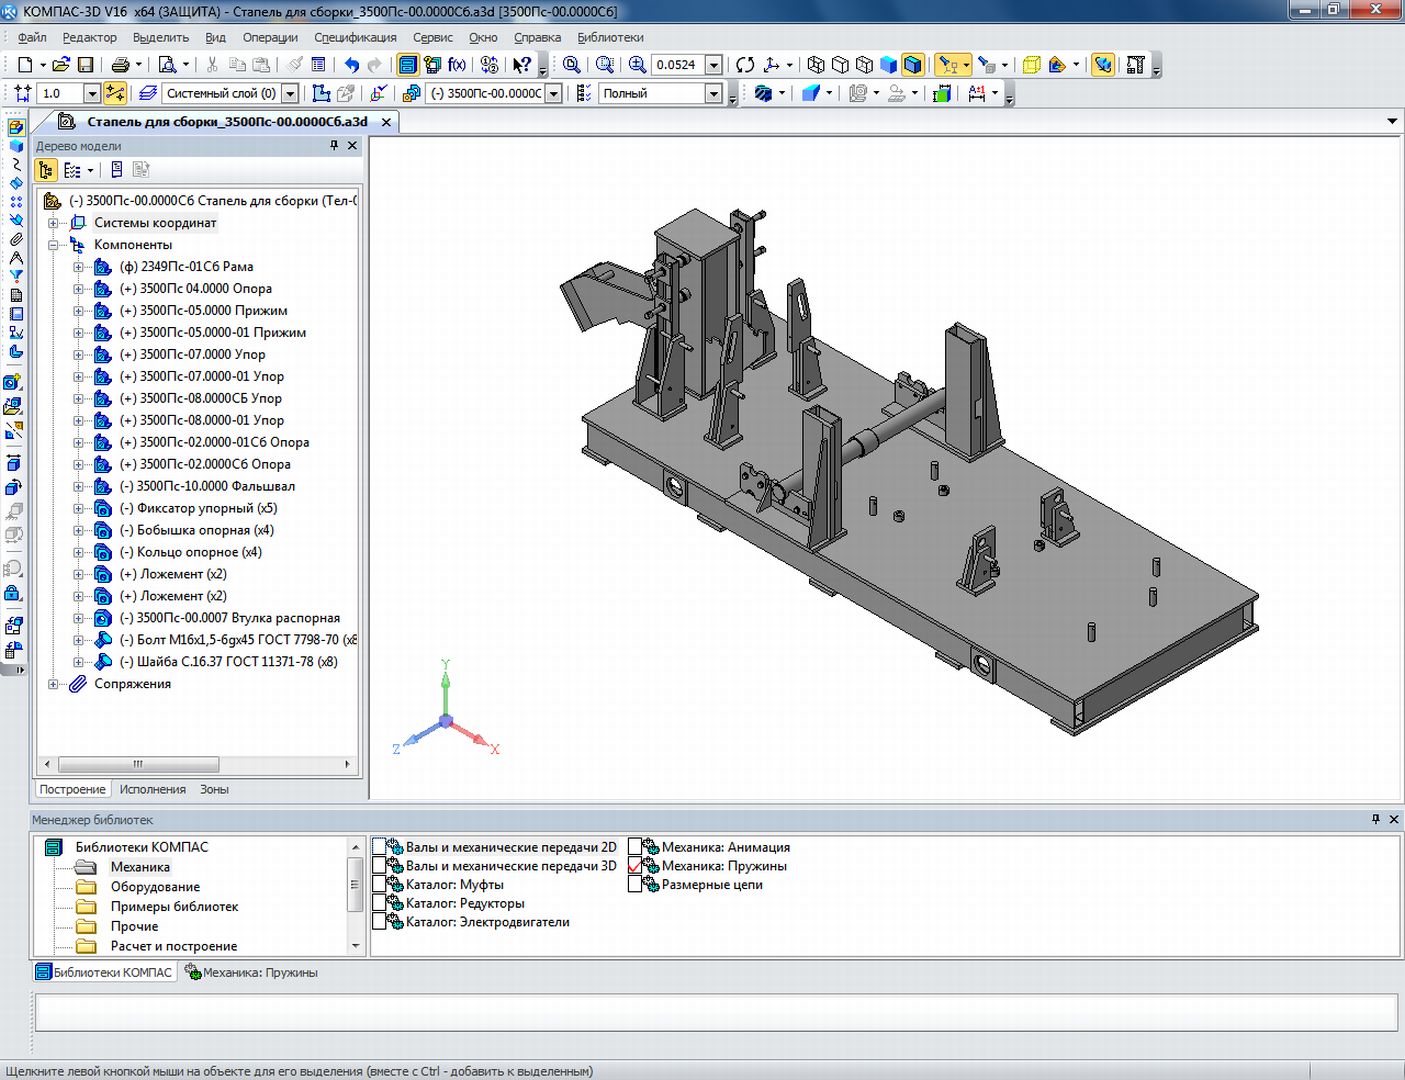This screenshot has height=1080, width=1405.
Task: Enable the Каталог: Муфты library checkbox
Action: pos(379,885)
